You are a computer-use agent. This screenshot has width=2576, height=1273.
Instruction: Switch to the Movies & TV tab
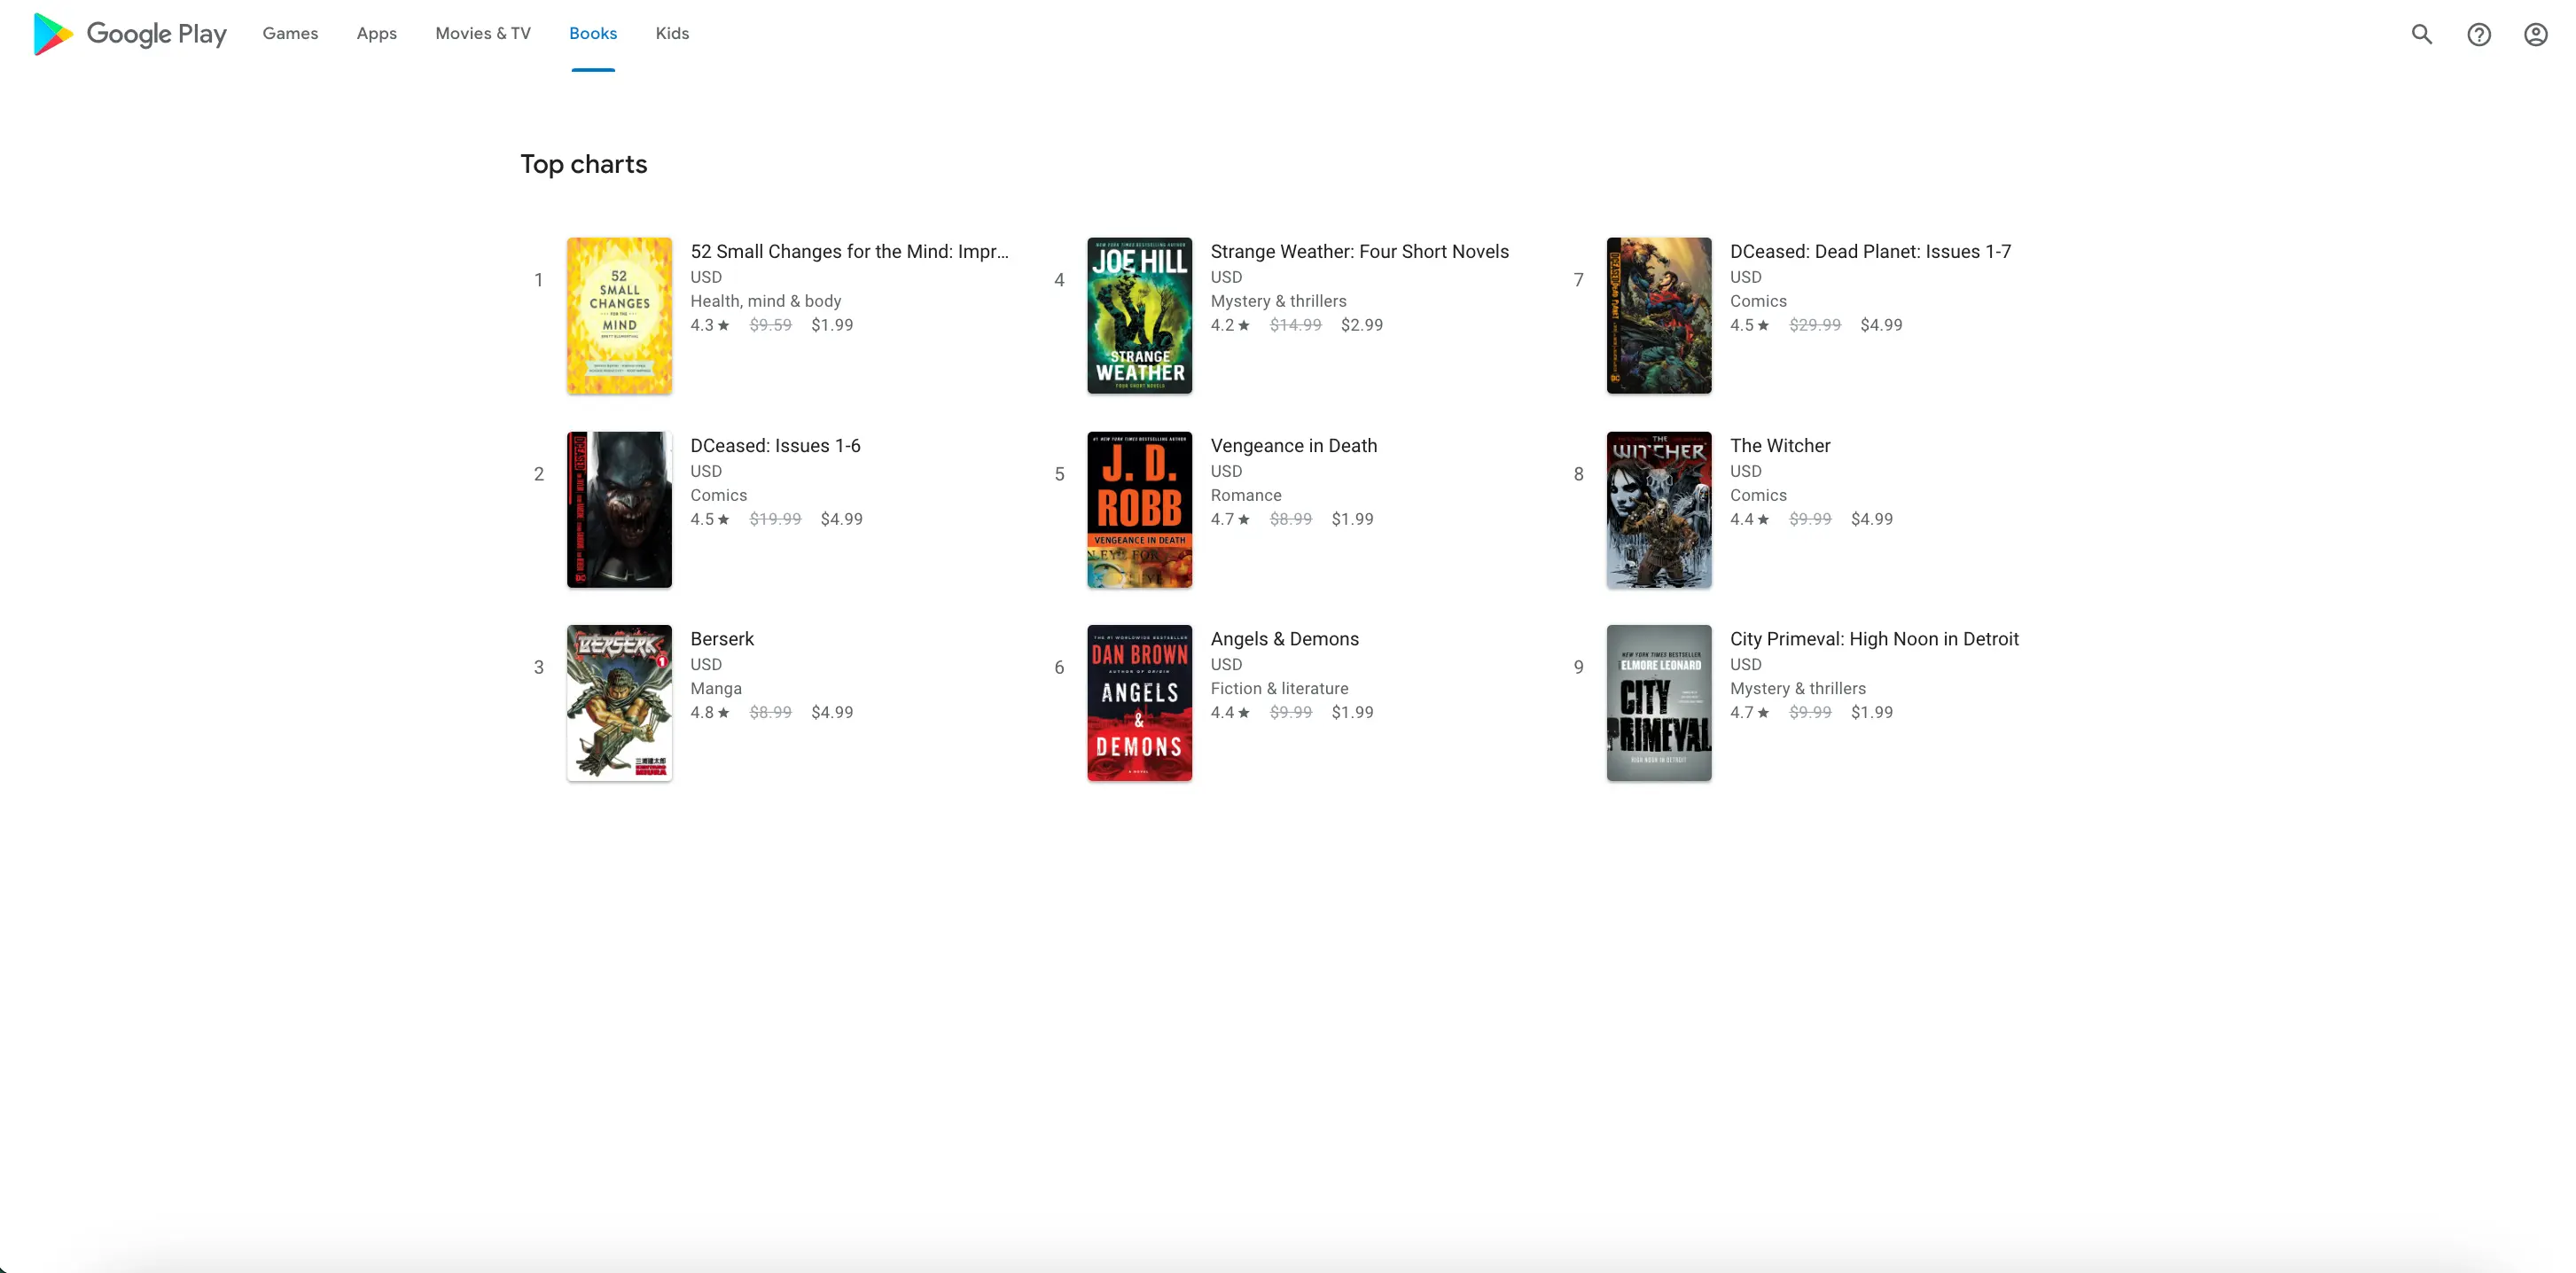[x=483, y=33]
